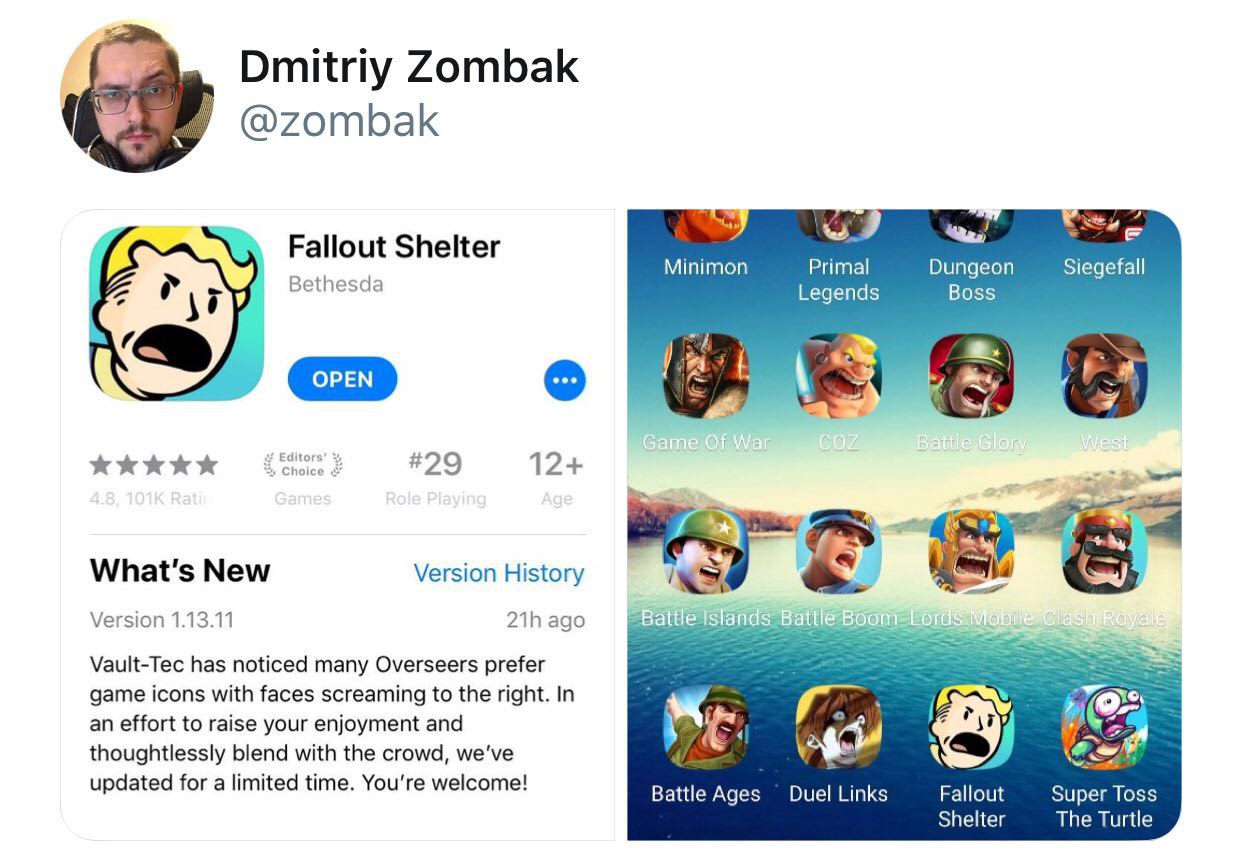Open the Battle Glory app icon
Viewport: 1242px width, 863px height.
[x=971, y=376]
